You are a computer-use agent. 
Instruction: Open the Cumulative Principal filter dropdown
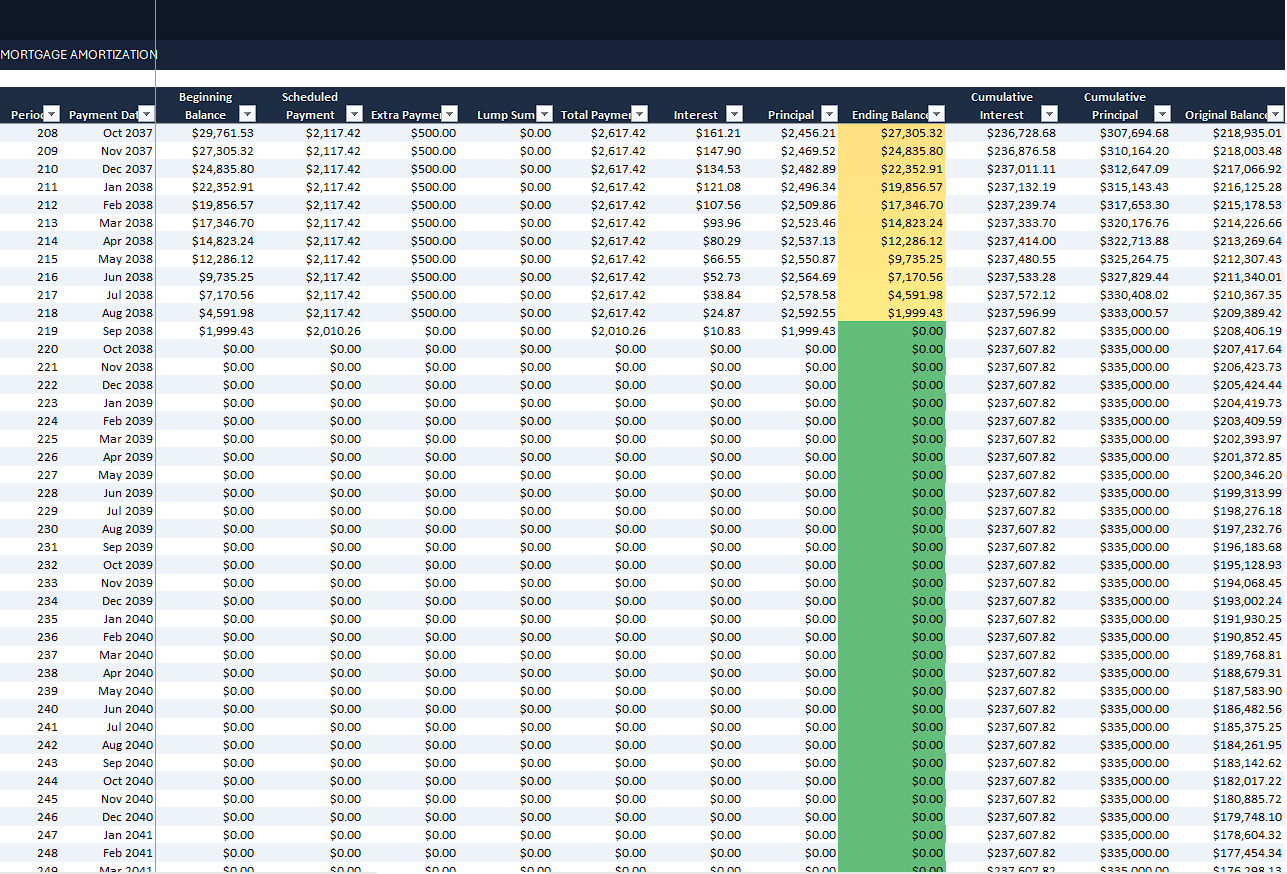click(x=1162, y=114)
